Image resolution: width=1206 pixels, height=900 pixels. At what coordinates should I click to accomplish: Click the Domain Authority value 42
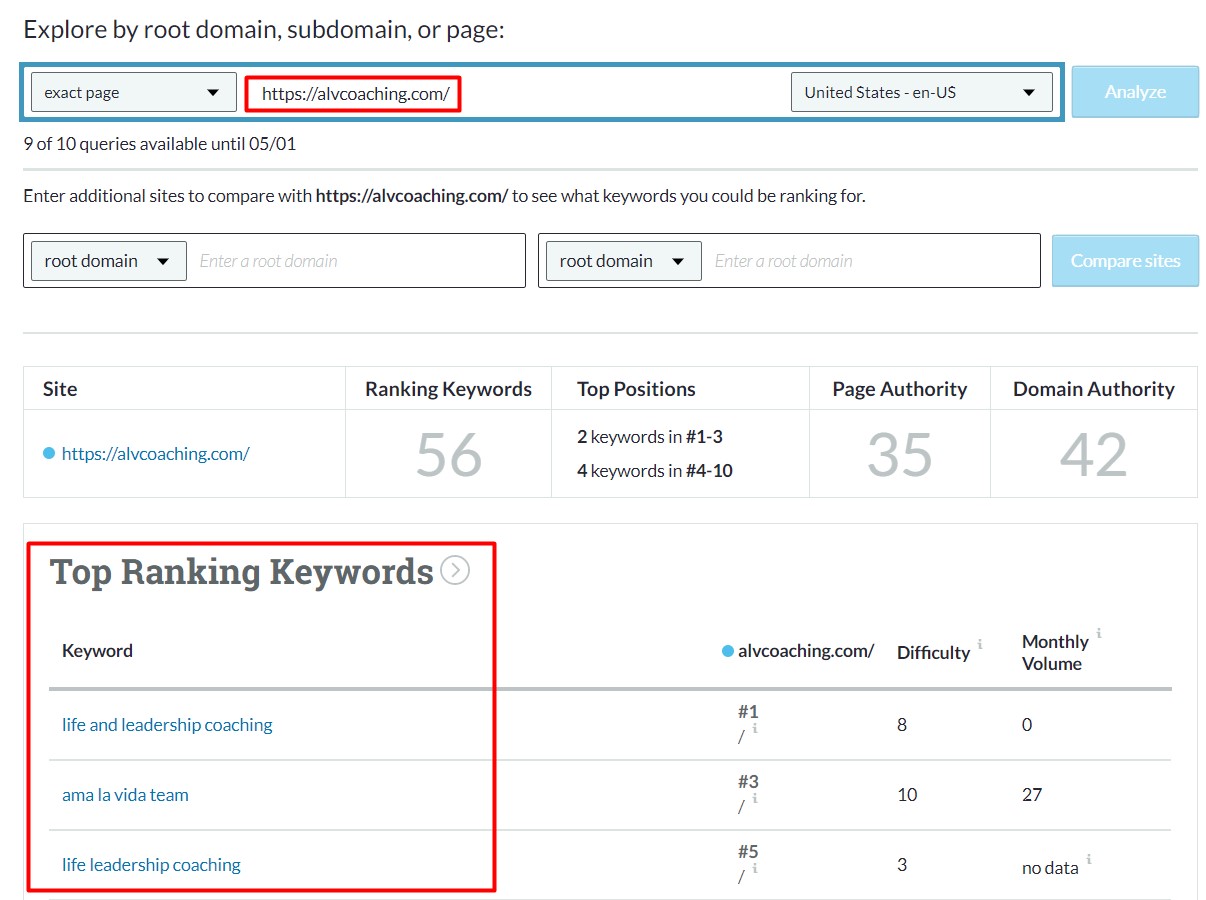[x=1094, y=454]
